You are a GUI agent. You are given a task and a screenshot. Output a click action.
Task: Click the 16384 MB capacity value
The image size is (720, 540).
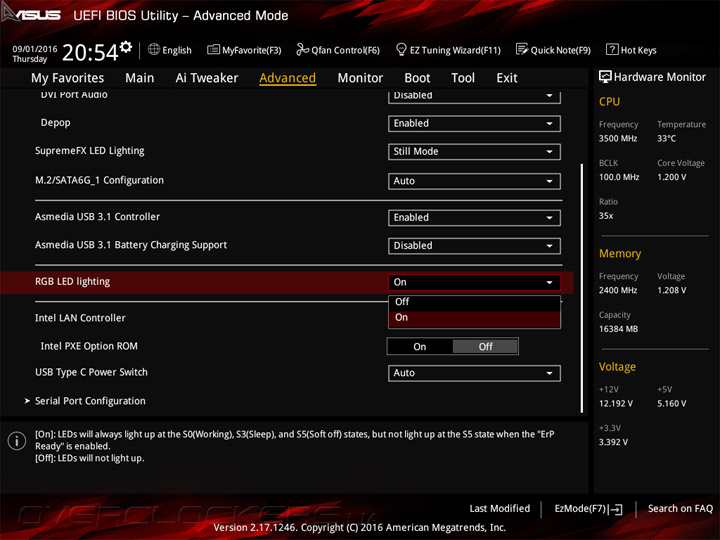pos(619,329)
